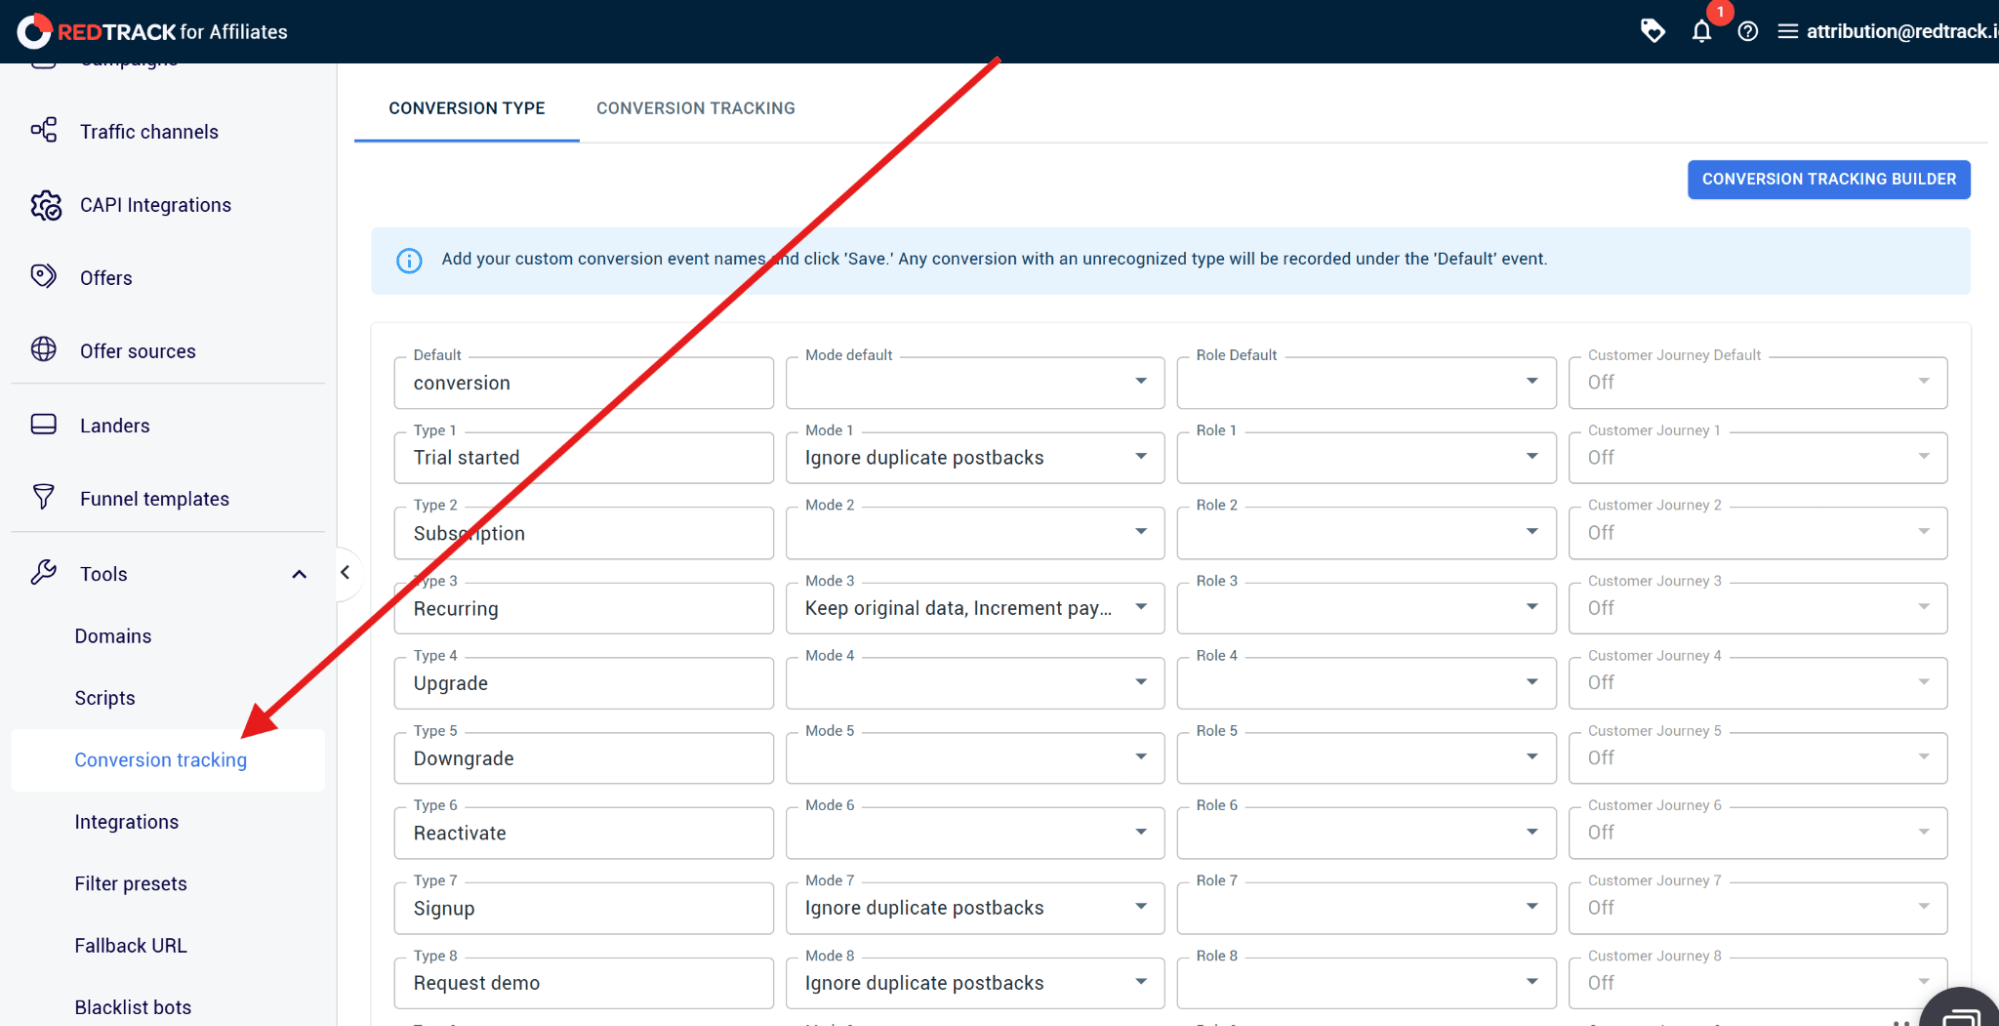Screen dimensions: 1999x1026
Task: Open the Mode 8 dropdown
Action: [x=975, y=983]
